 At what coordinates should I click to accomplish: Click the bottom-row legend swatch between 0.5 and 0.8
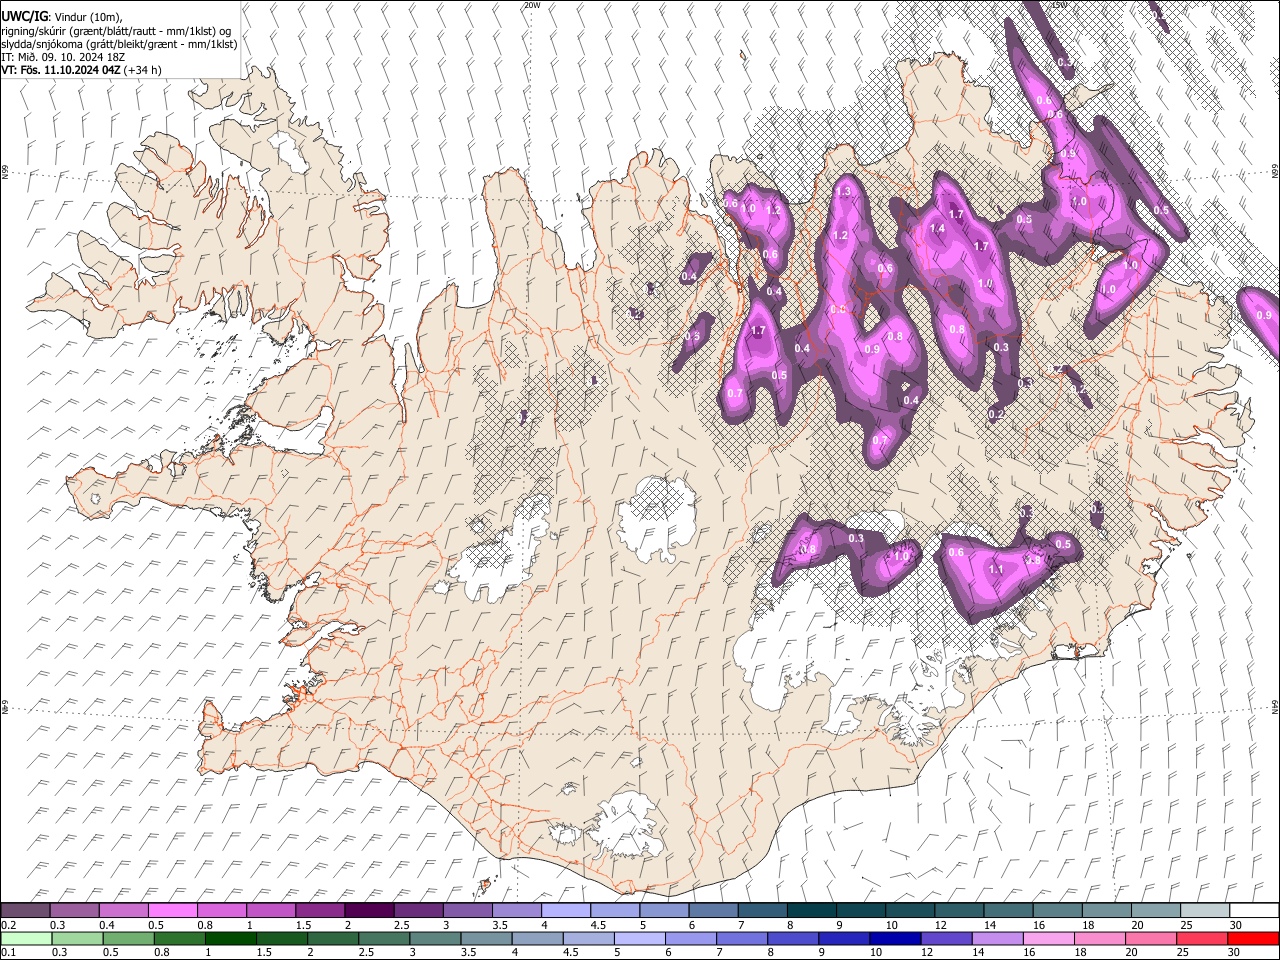[x=130, y=938]
